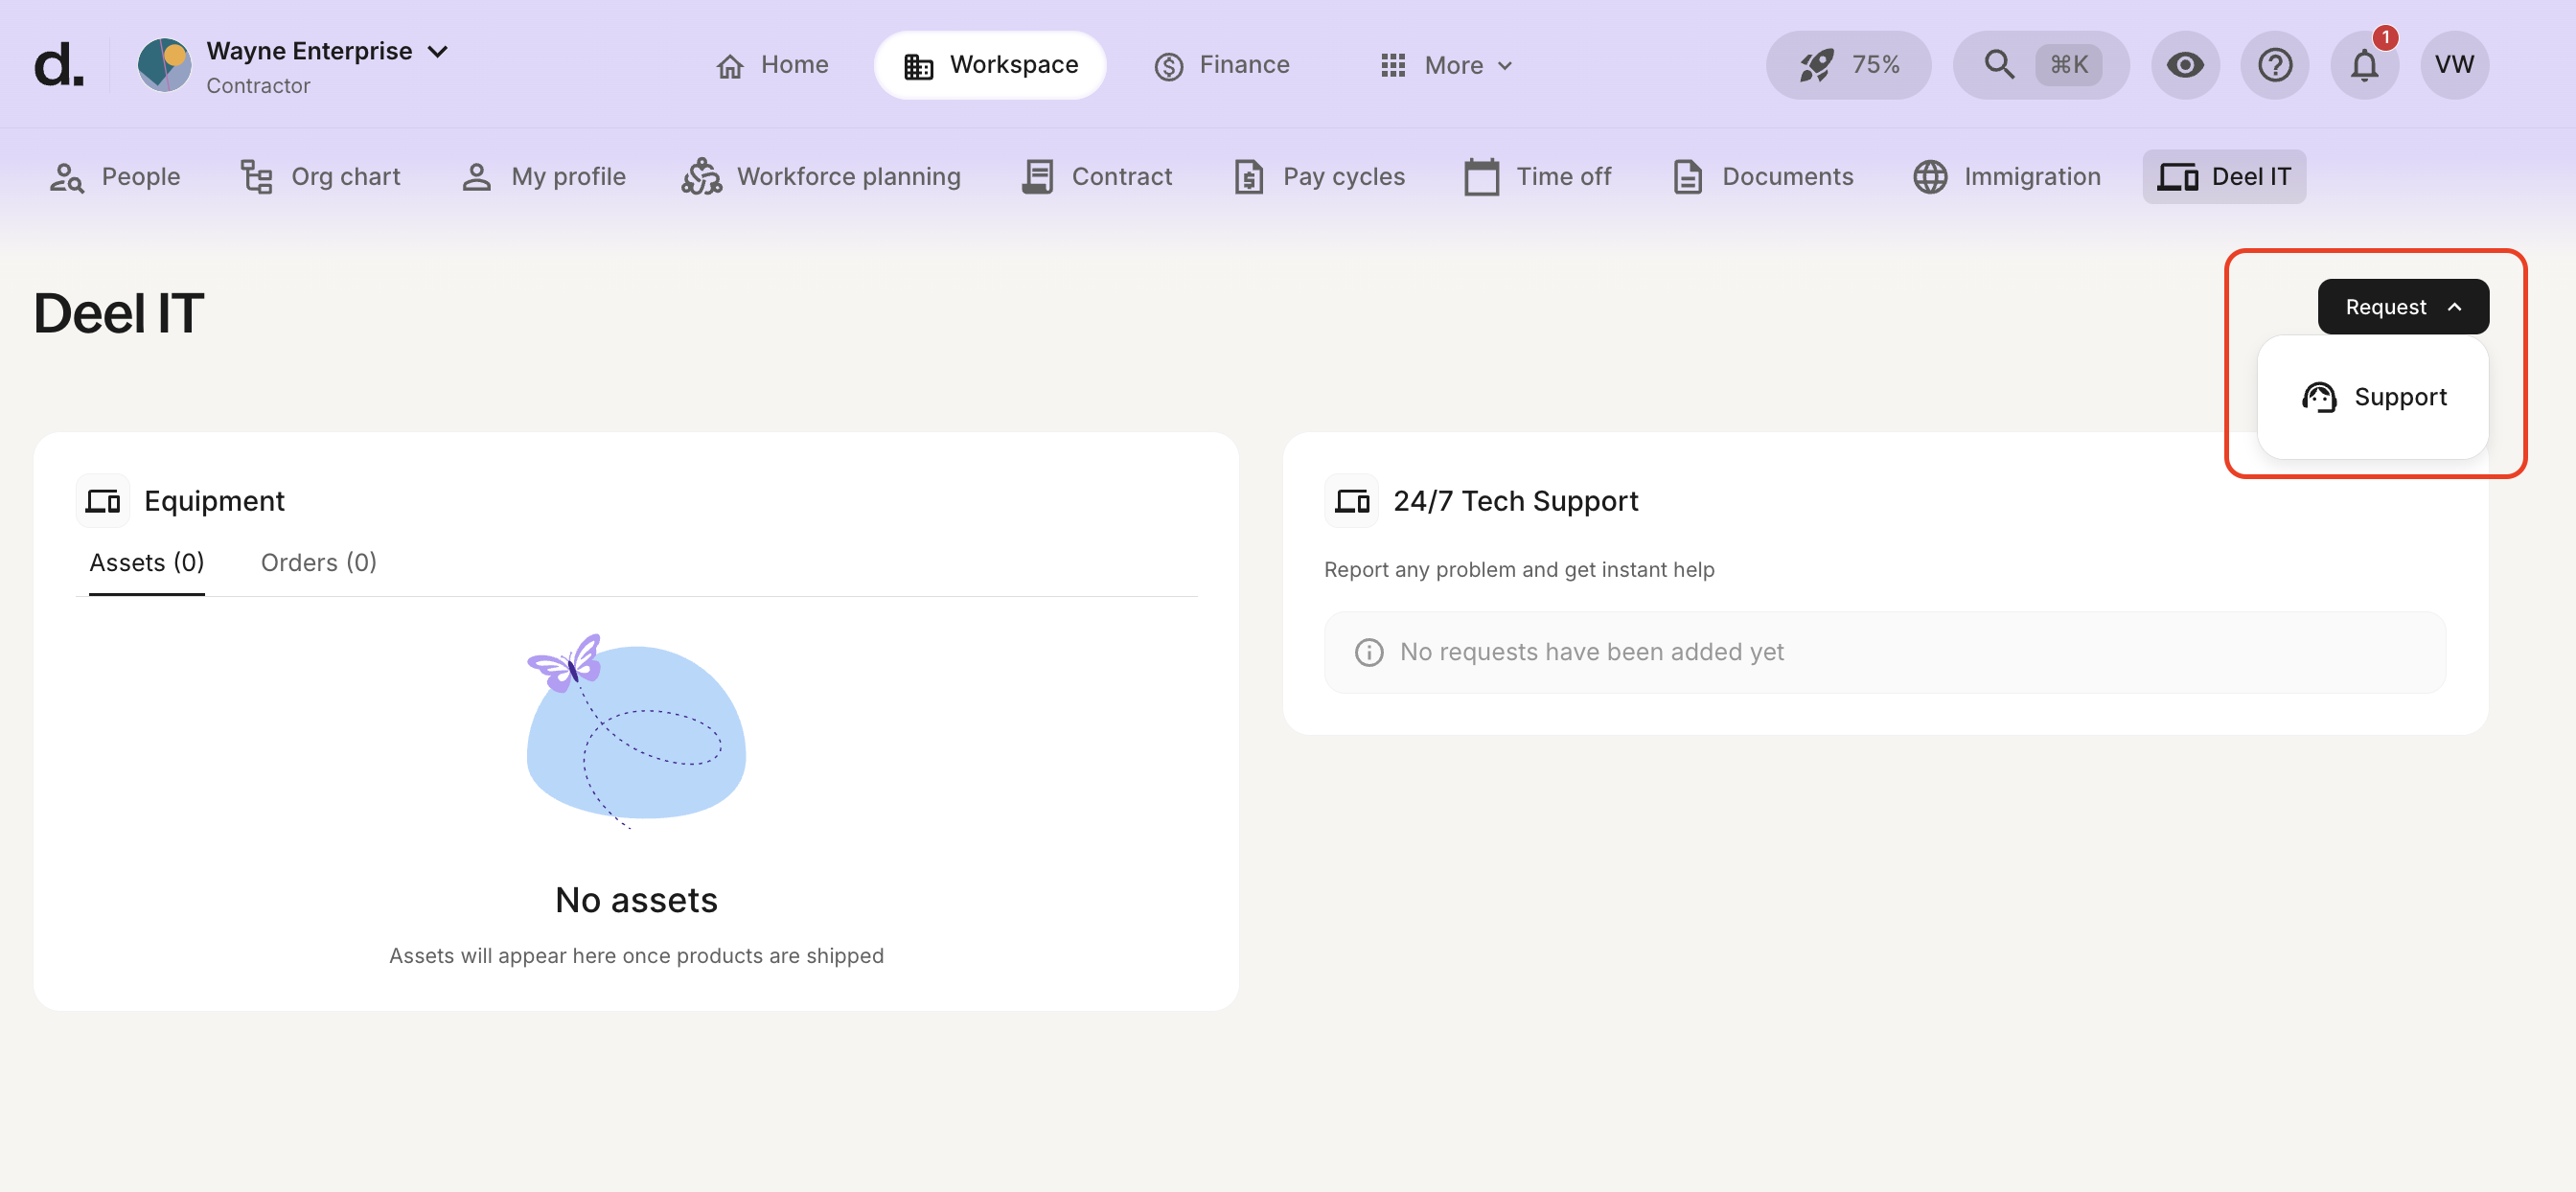Click the Equipment devices icon
Image resolution: width=2576 pixels, height=1192 pixels.
[x=103, y=500]
